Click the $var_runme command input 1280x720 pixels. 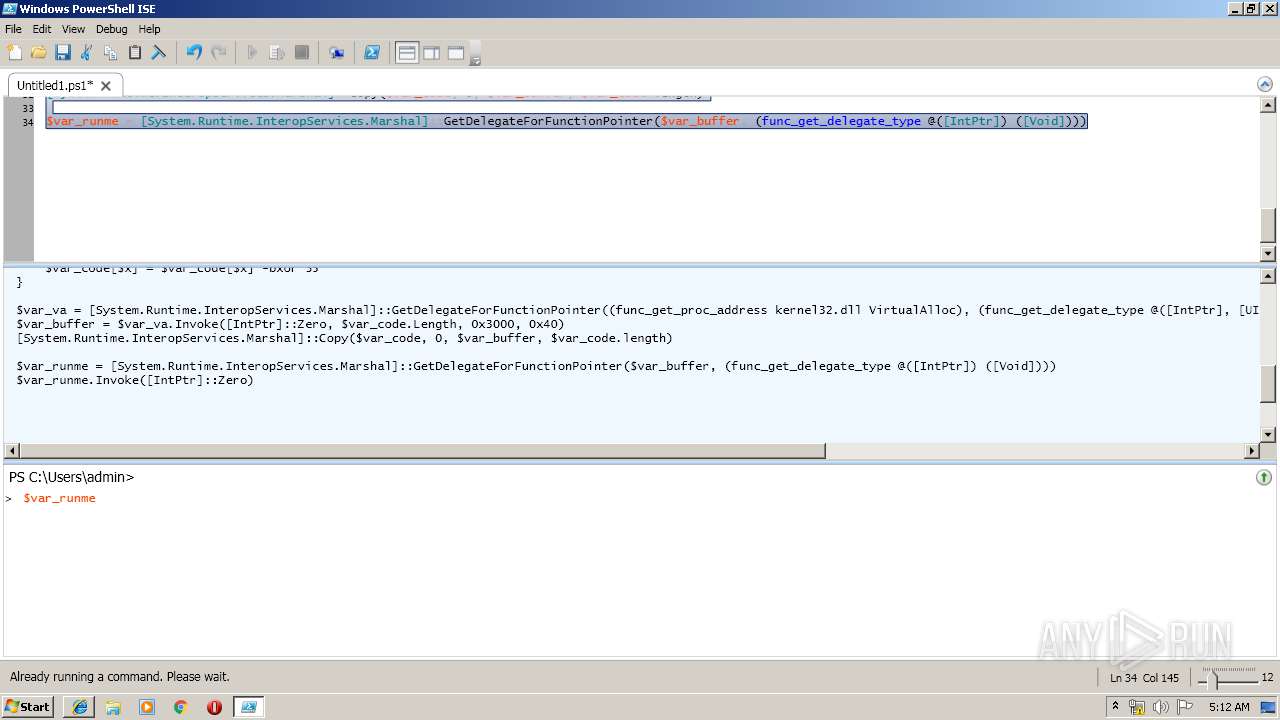coord(60,498)
